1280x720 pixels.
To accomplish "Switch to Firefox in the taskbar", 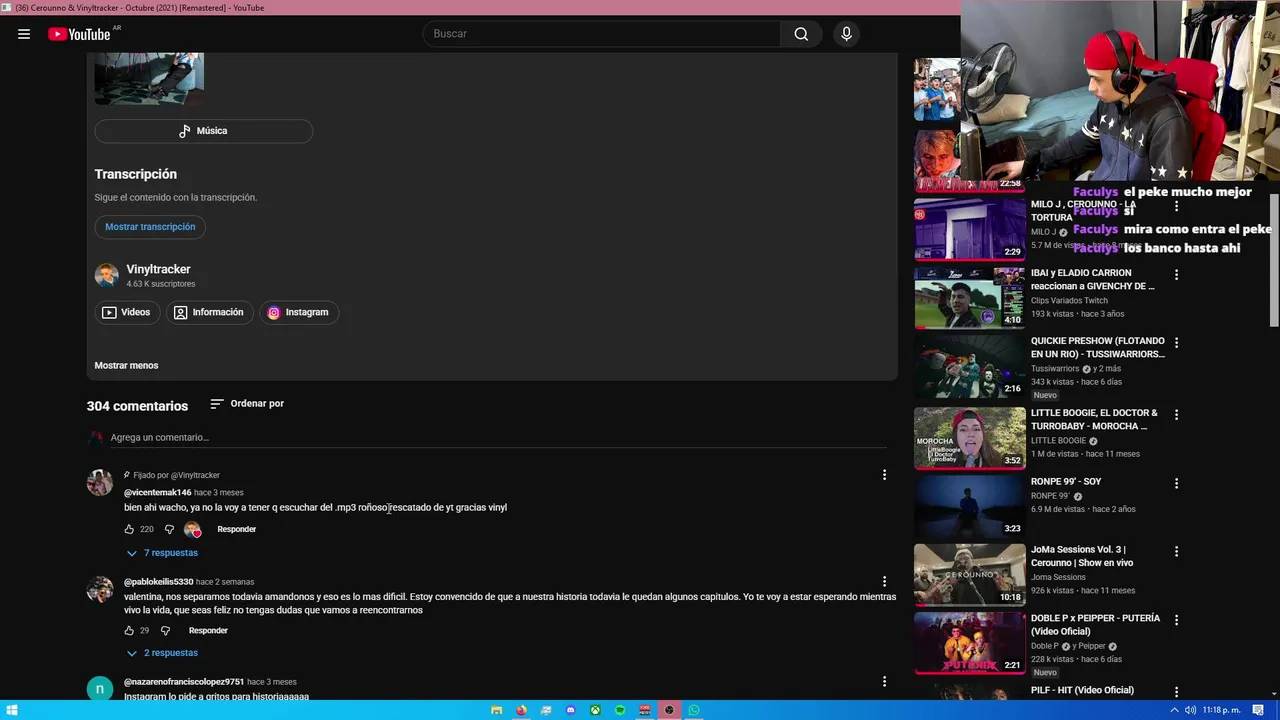I will click(x=521, y=710).
